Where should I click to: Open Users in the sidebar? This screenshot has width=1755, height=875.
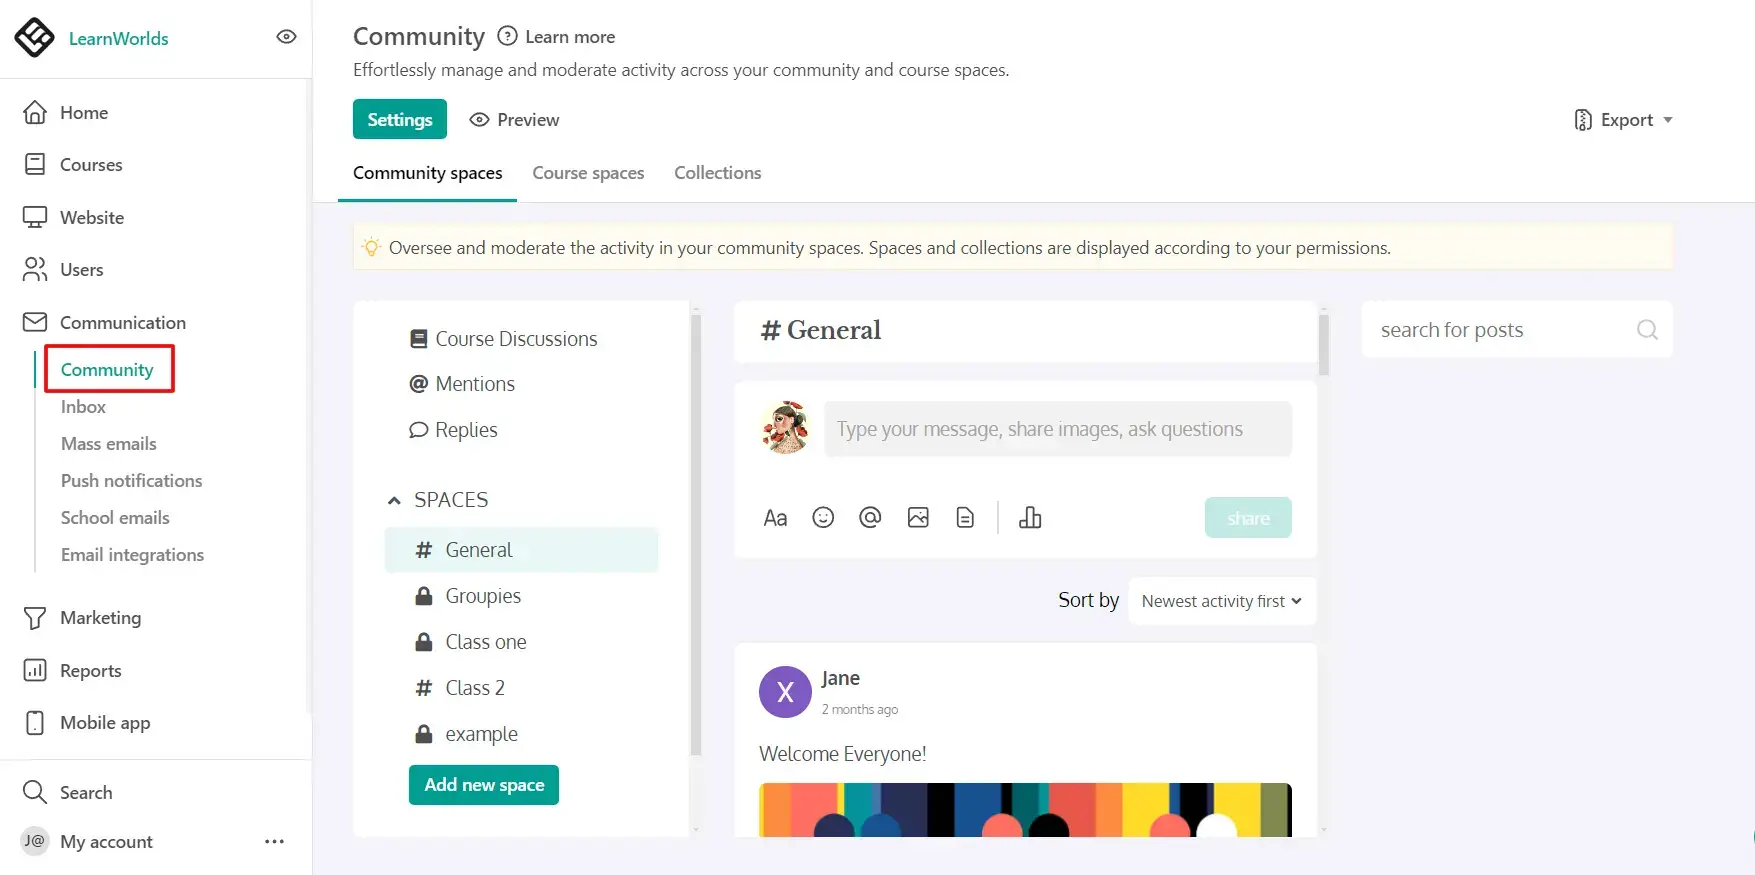[81, 270]
